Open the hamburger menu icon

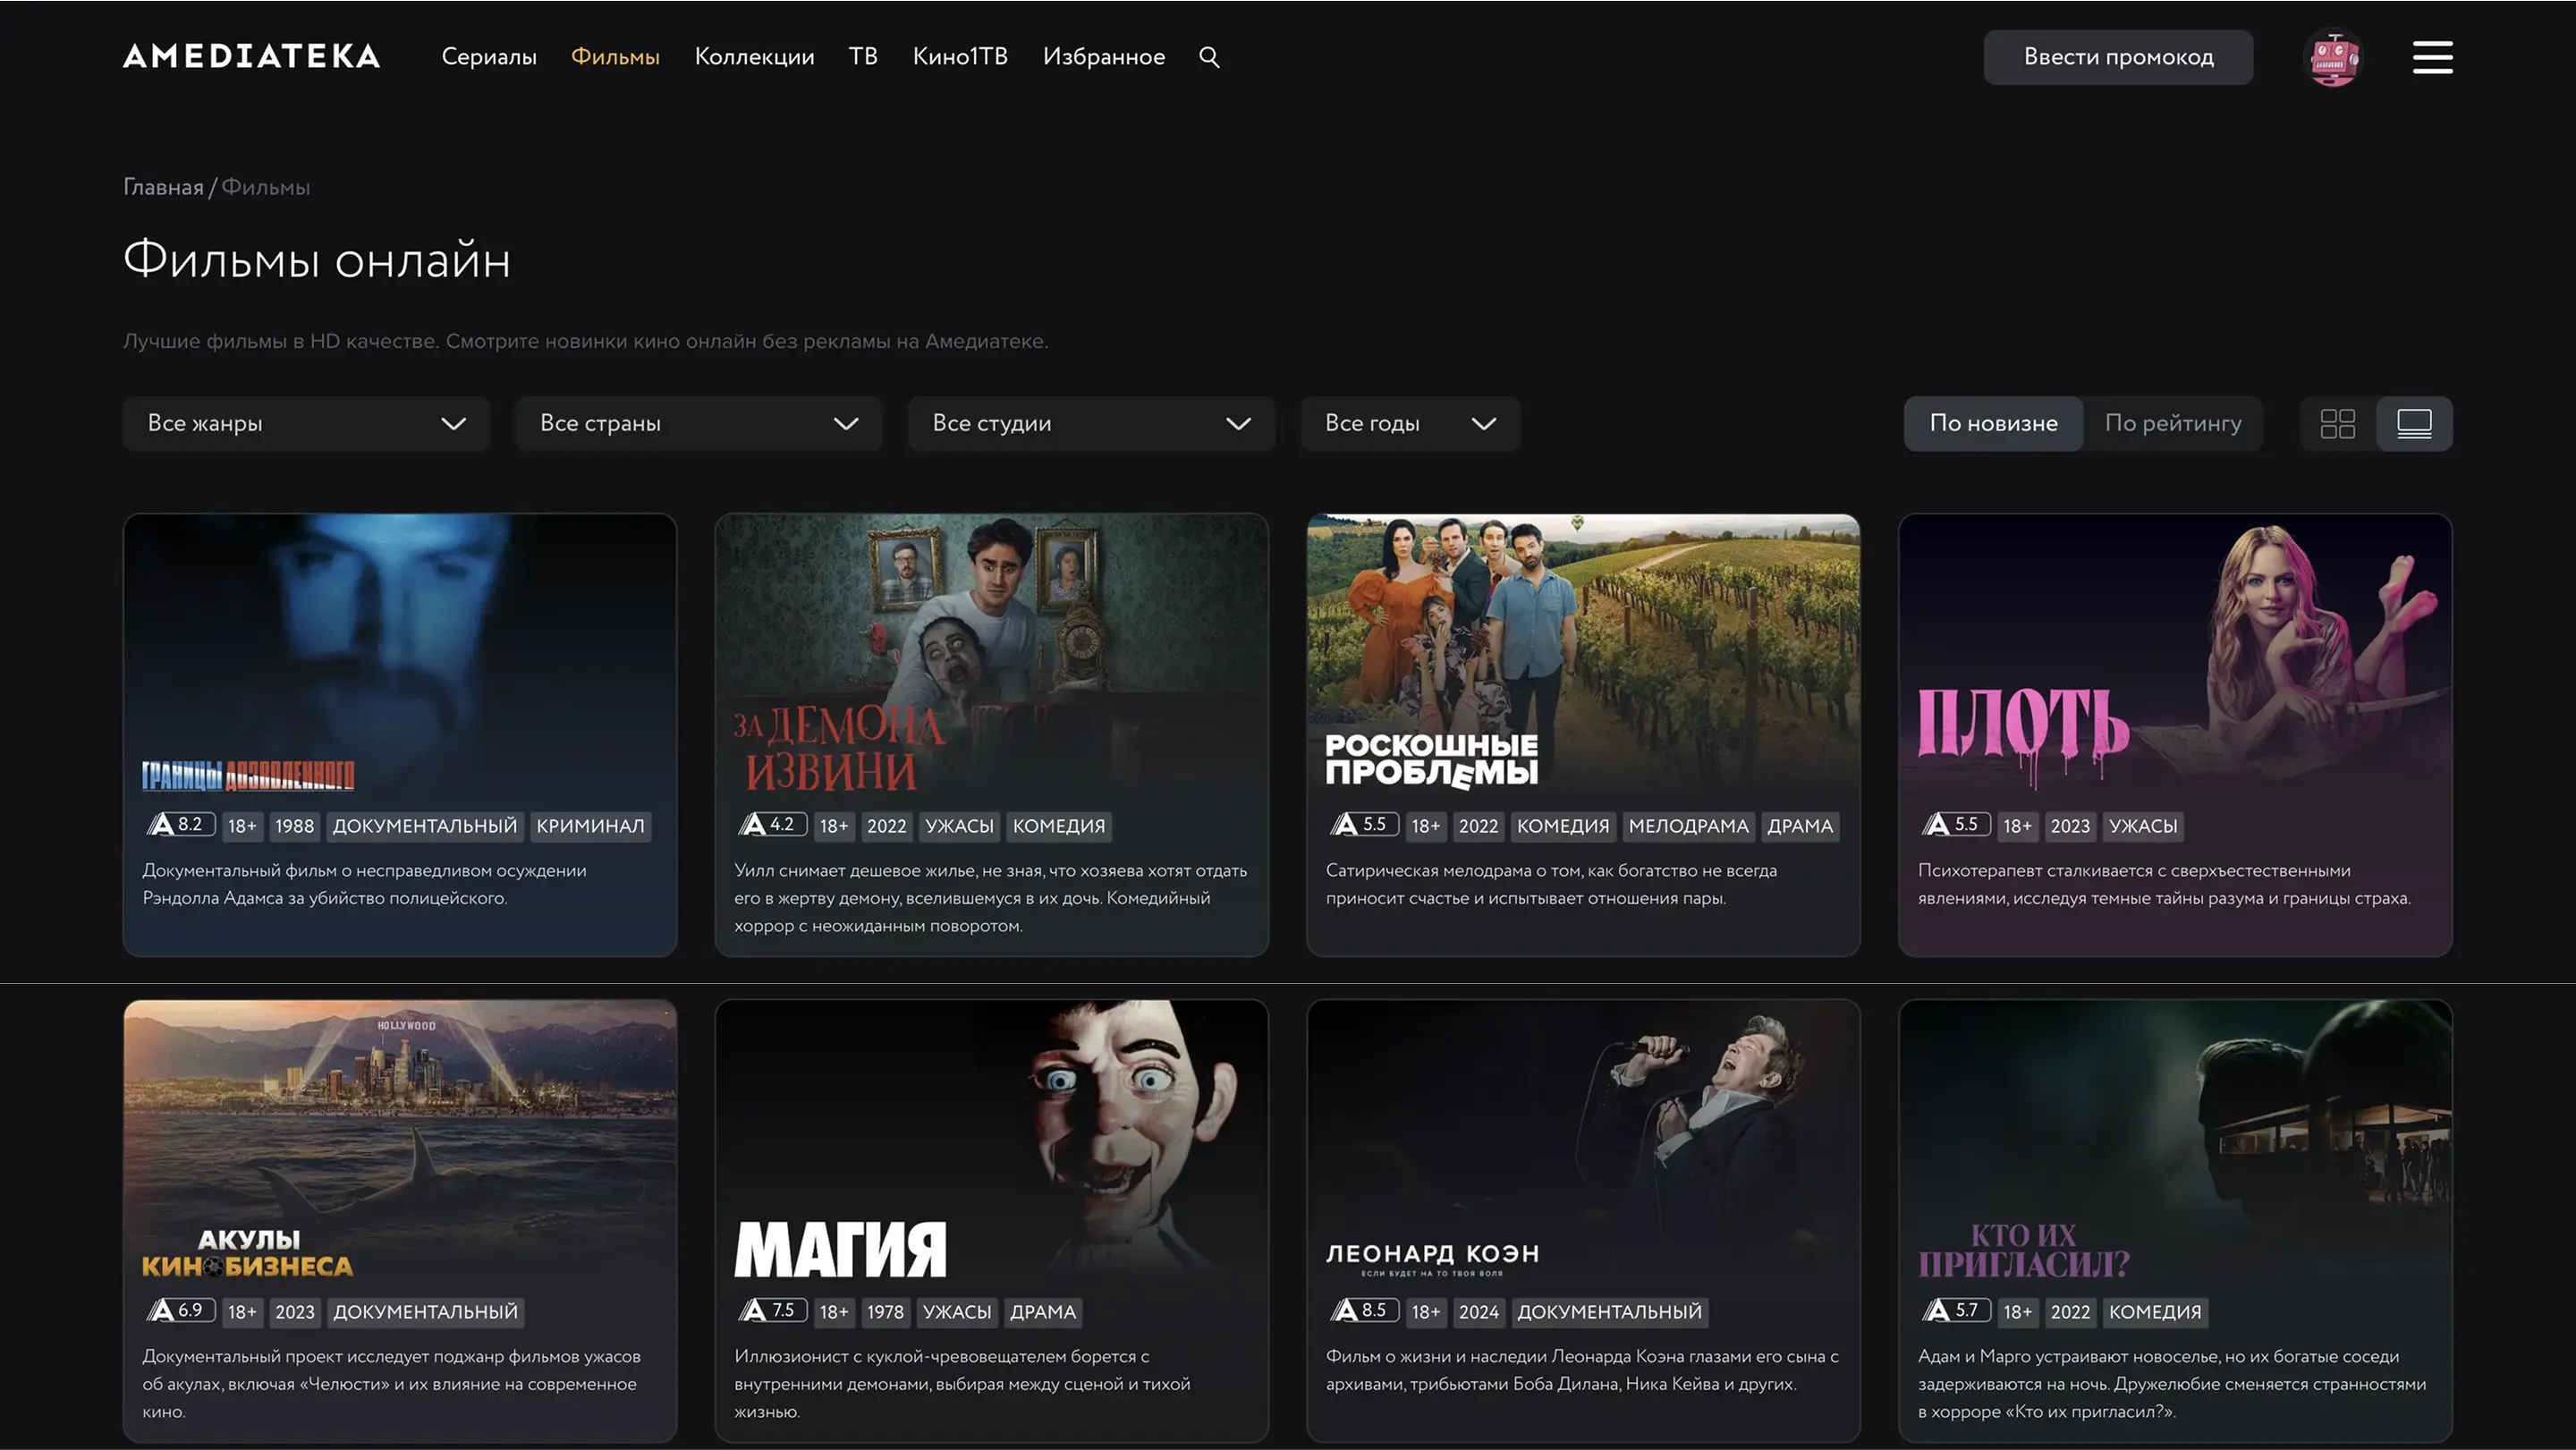2432,57
